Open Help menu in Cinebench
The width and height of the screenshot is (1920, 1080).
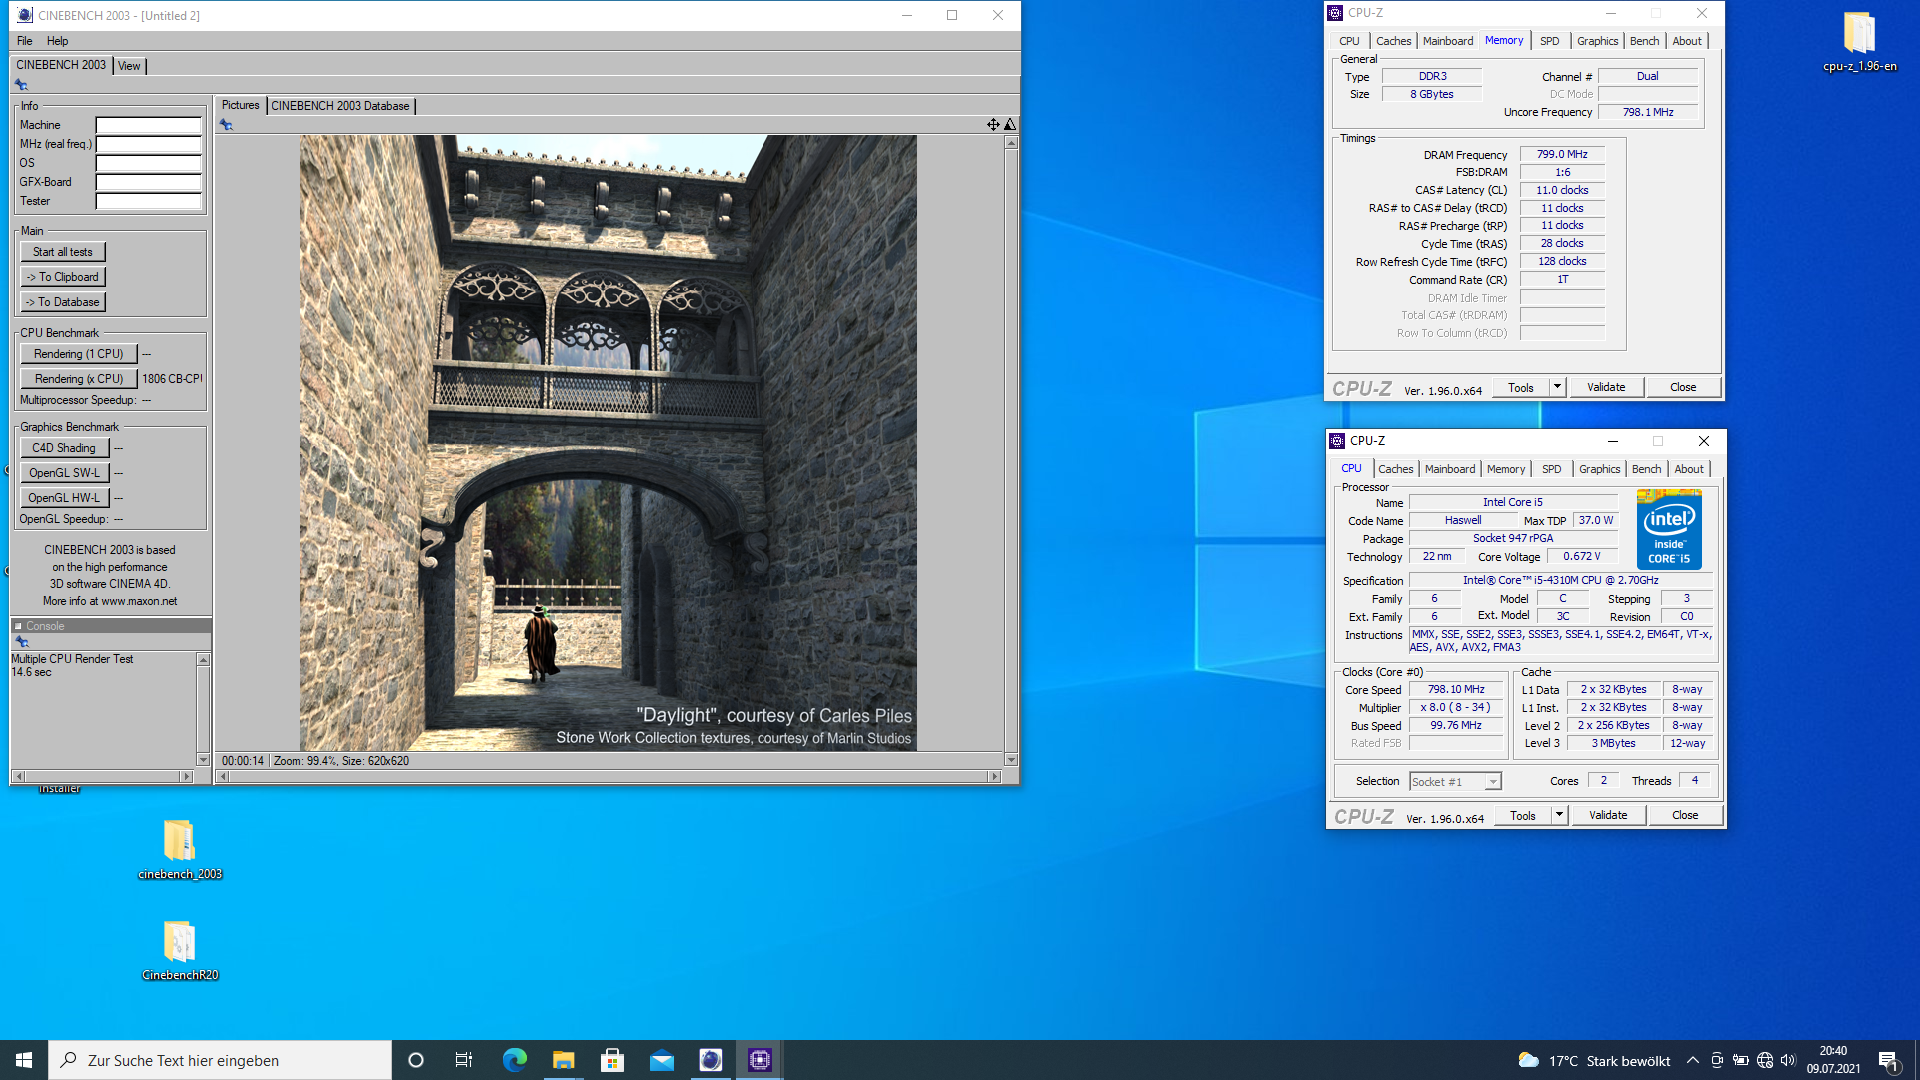58,41
